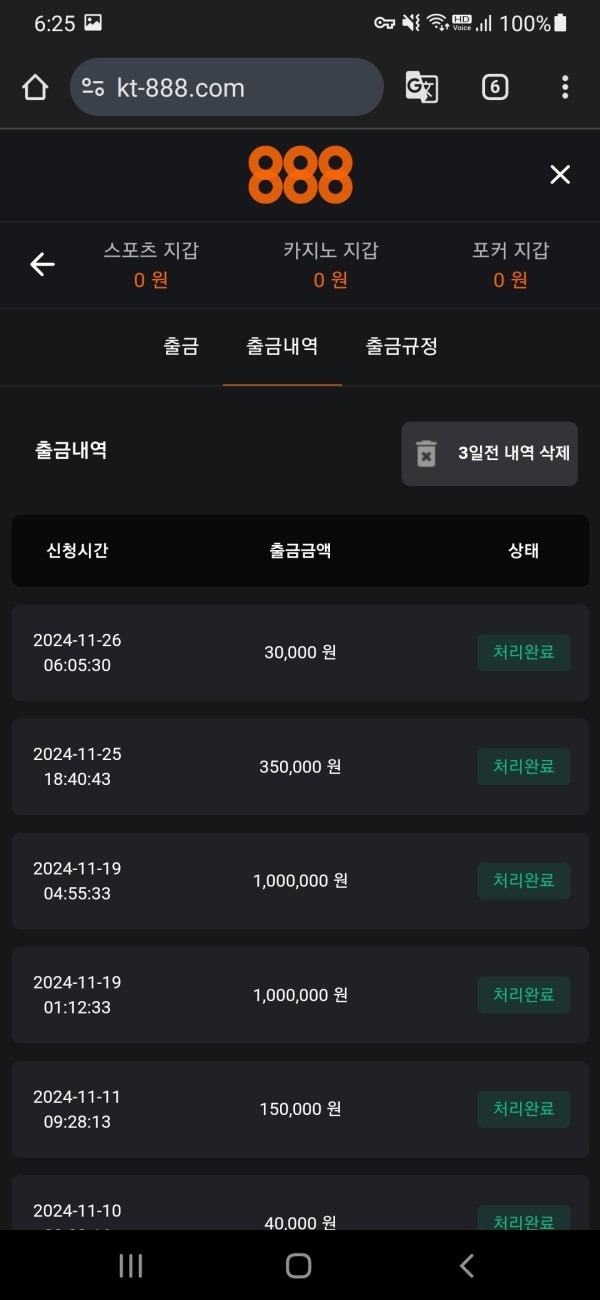Tap the kt-888.com address bar

click(x=225, y=87)
